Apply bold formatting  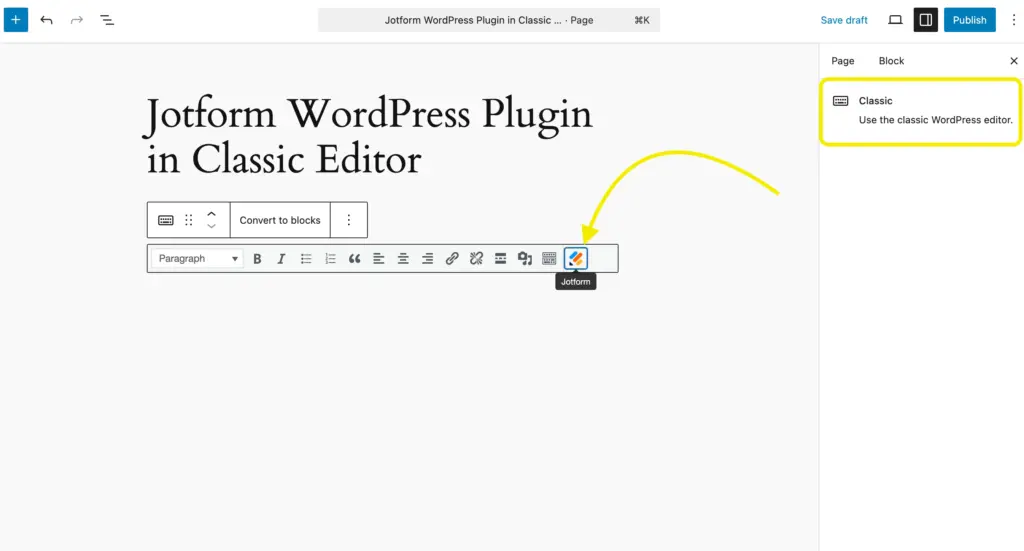(257, 259)
